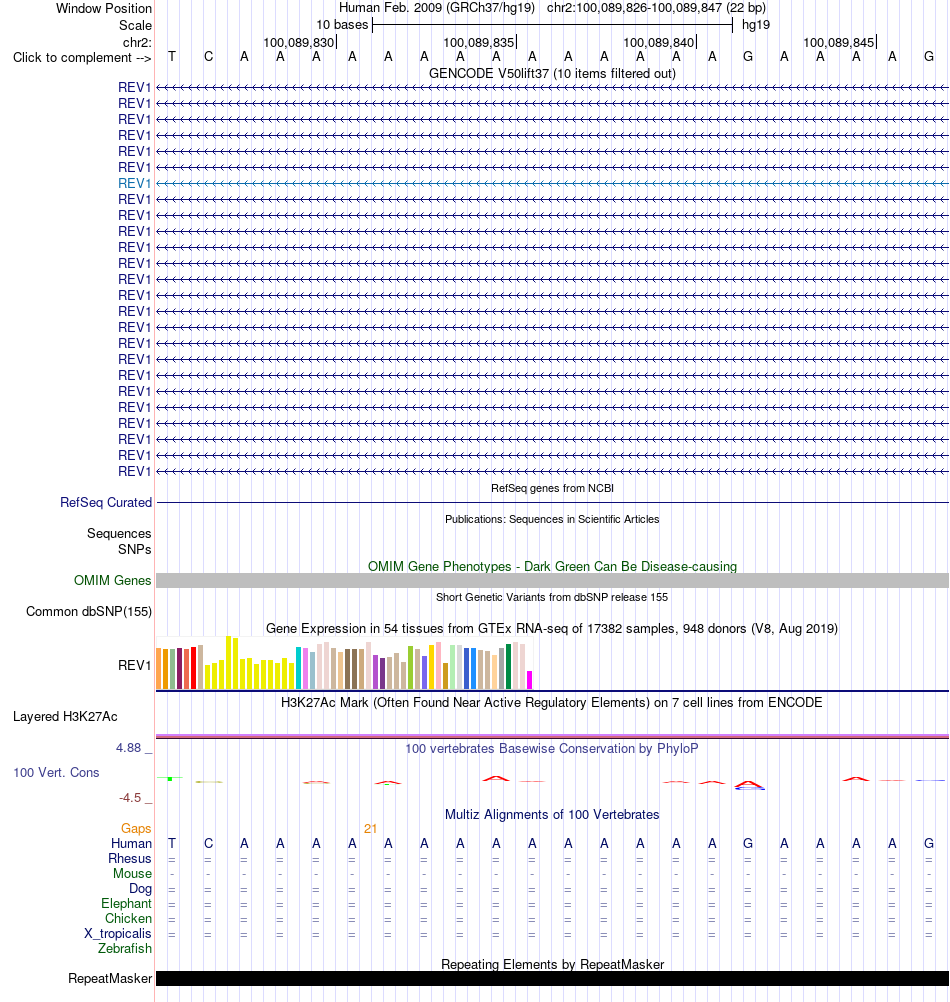Click the Chicken species label

pyautogui.click(x=128, y=918)
